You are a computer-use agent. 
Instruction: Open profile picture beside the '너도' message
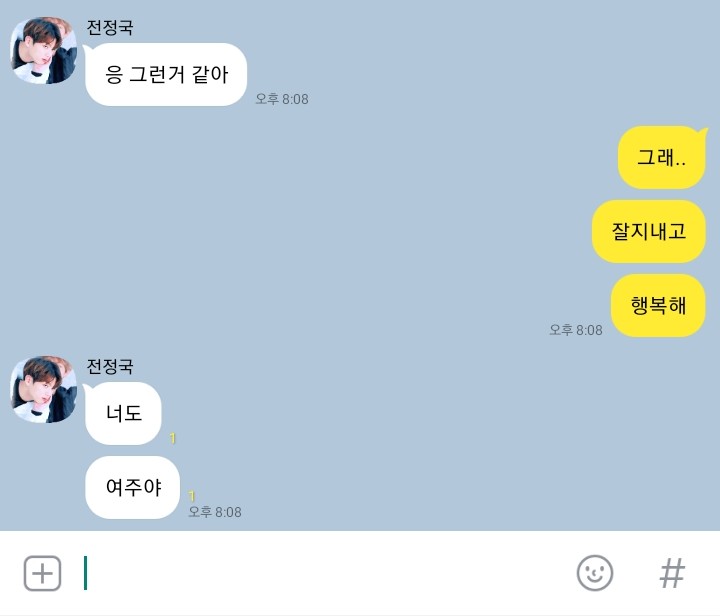(44, 389)
